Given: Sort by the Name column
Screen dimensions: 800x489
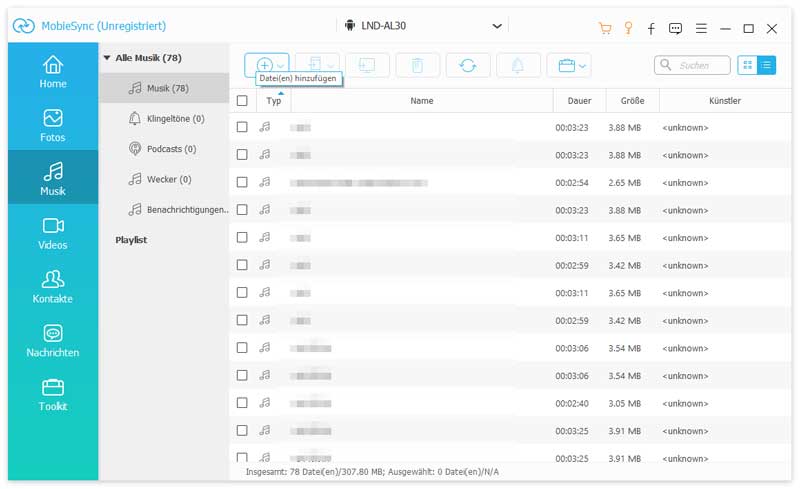Looking at the screenshot, I should 422,101.
